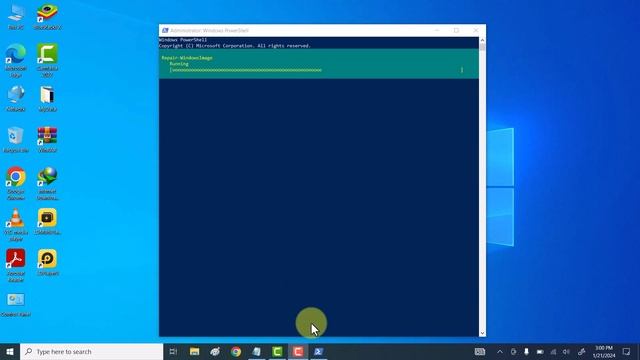
Task: Click the 'Repair-WindowsImage' text
Action: click(x=187, y=58)
